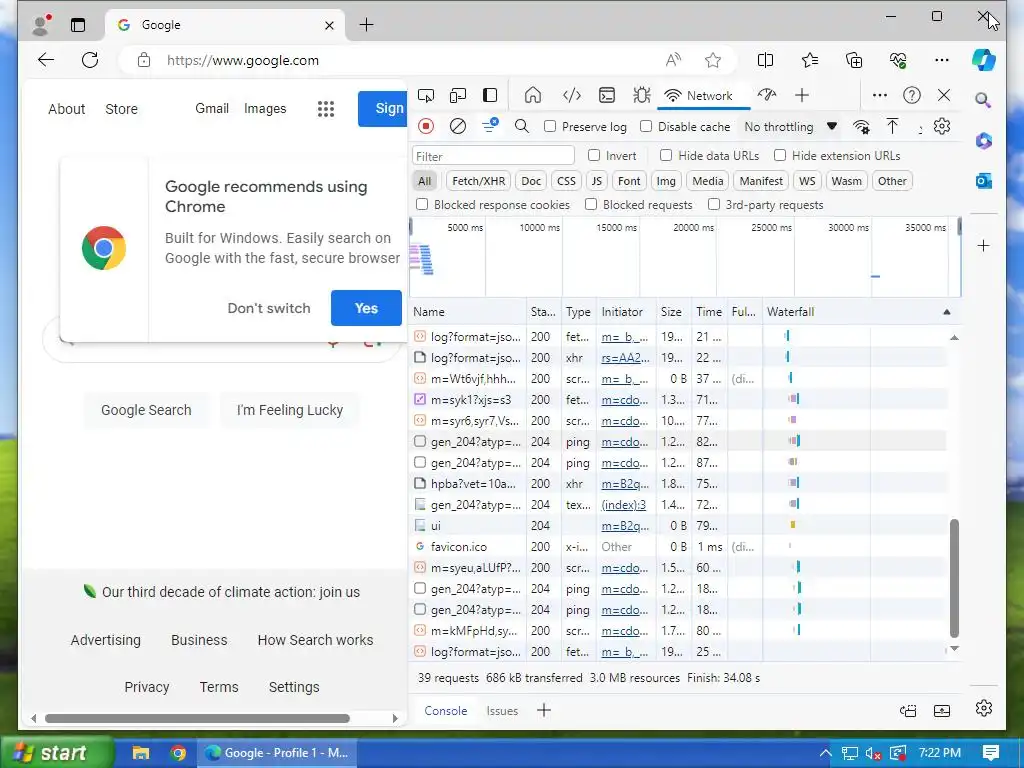Open network conditions wifi-gear icon
Viewport: 1024px width, 768px height.
tap(861, 127)
